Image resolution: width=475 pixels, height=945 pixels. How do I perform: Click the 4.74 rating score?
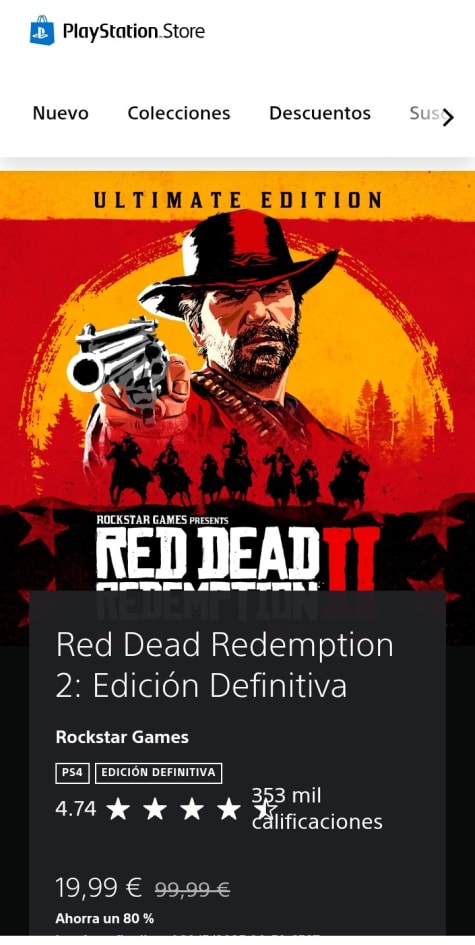76,809
